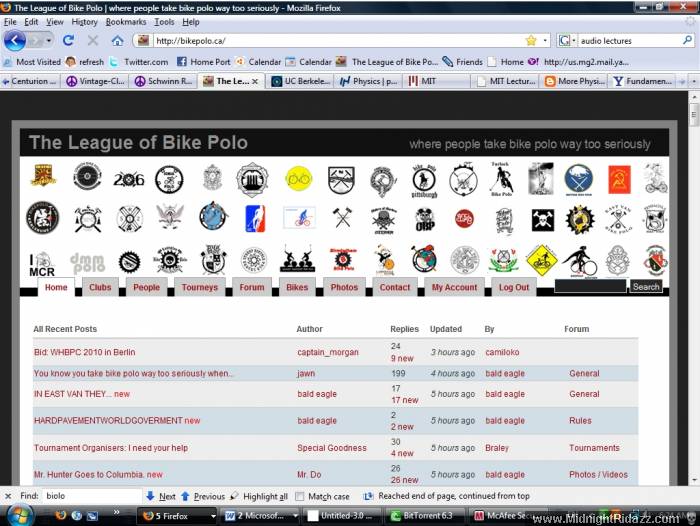Open the Tools menu
The height and width of the screenshot is (526, 700).
click(x=164, y=22)
